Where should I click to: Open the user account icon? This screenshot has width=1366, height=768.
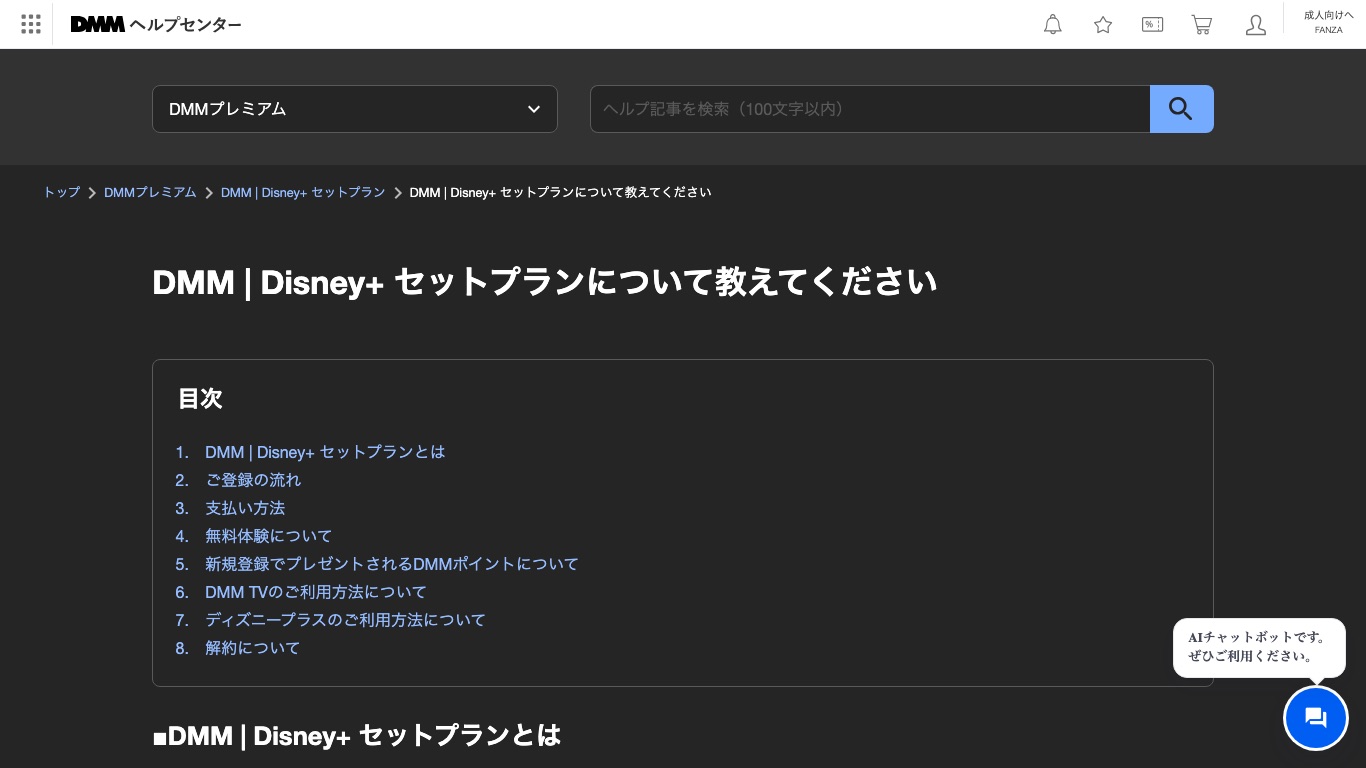(1256, 24)
